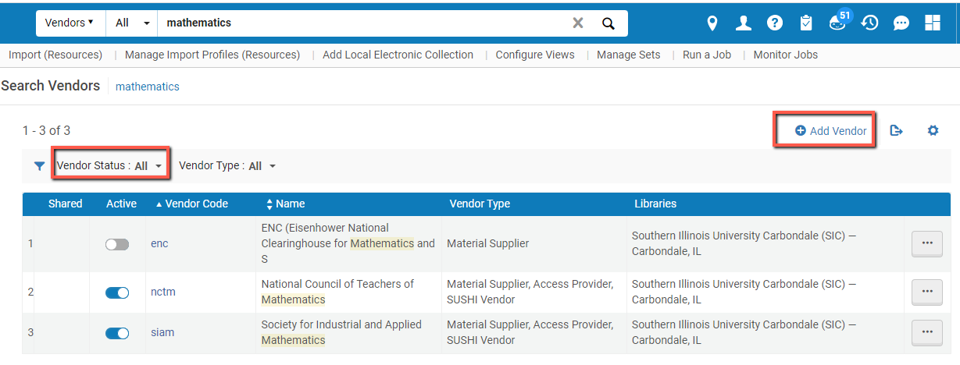Sort by Vendor Code column header
960x365 pixels.
pyautogui.click(x=192, y=204)
